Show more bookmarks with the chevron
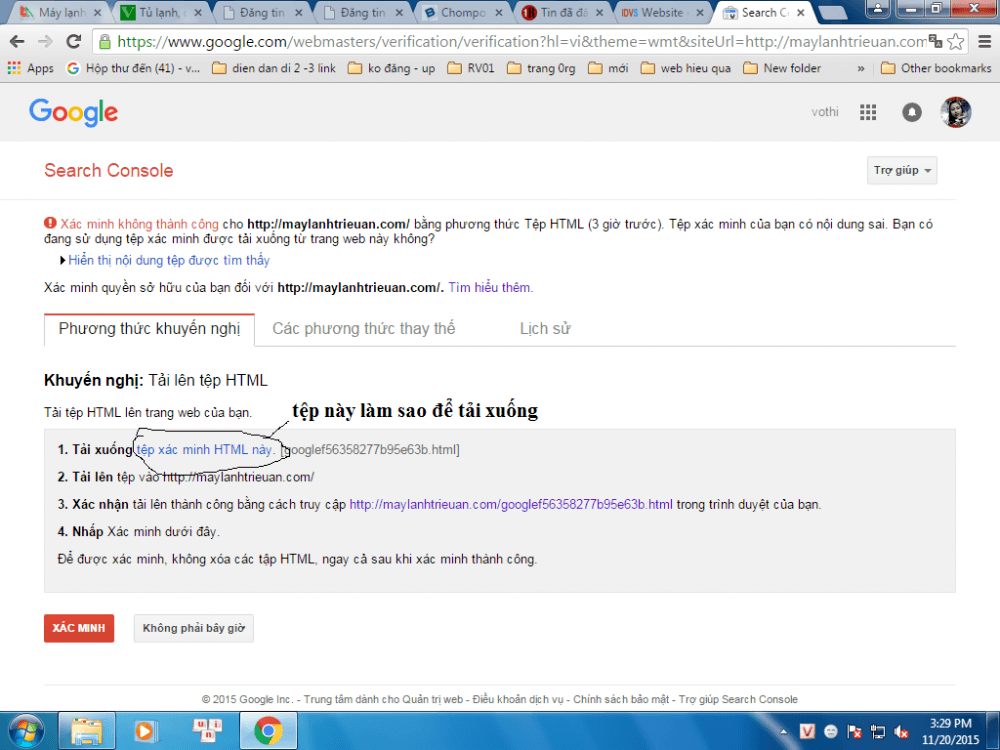 tap(861, 68)
